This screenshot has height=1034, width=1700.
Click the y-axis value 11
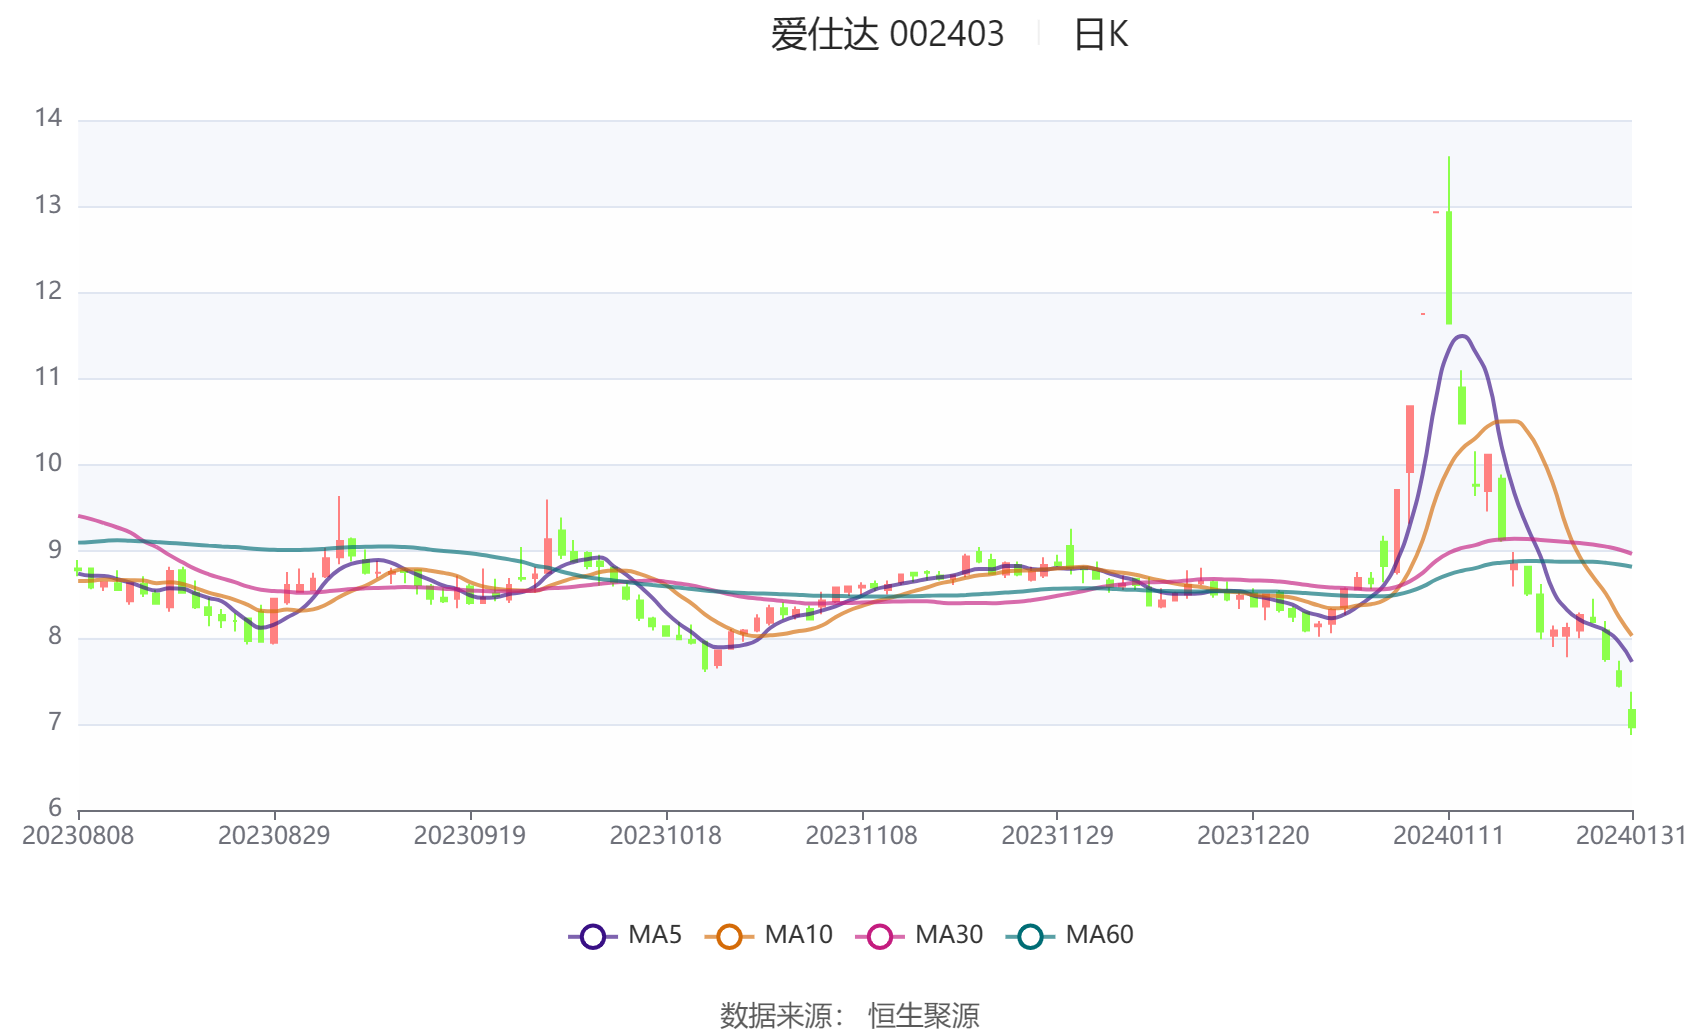[48, 377]
